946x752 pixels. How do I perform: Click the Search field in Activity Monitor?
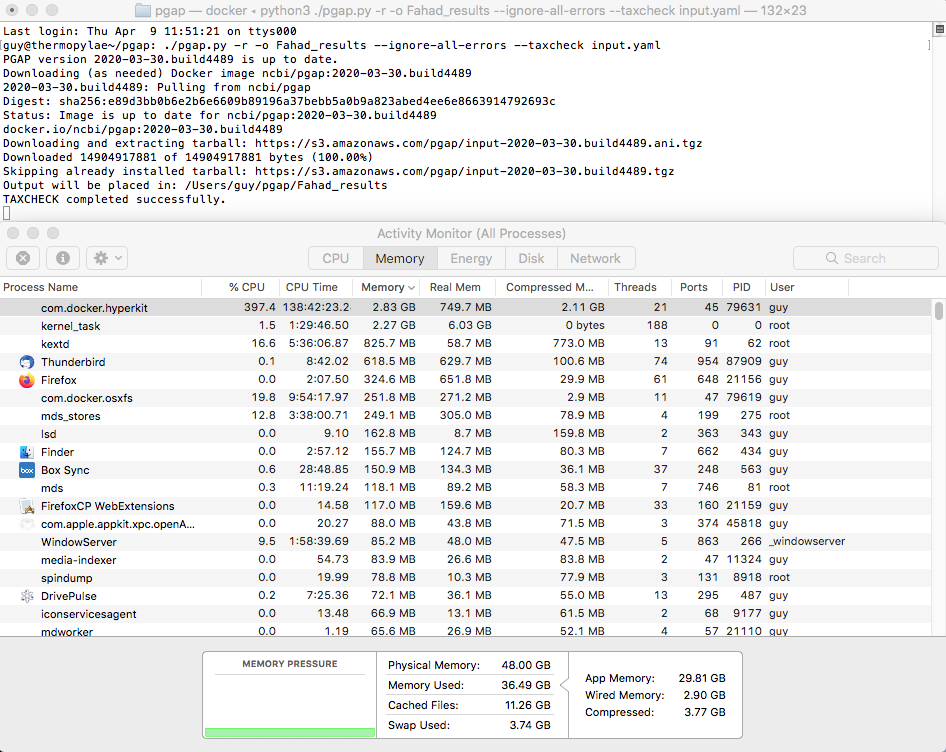pyautogui.click(x=865, y=258)
